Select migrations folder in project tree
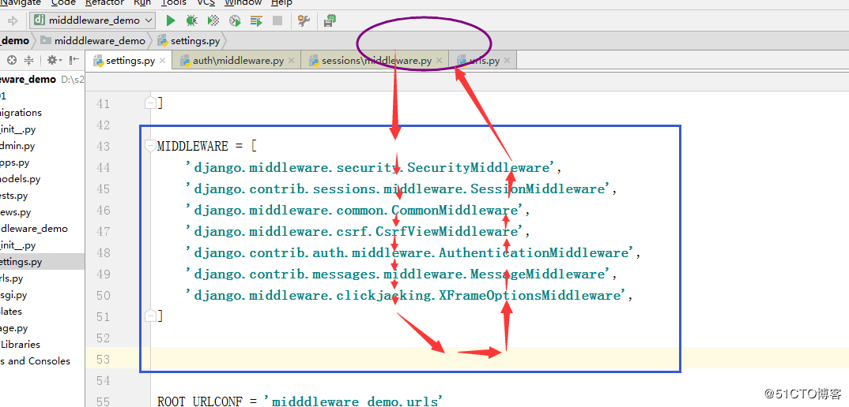The height and width of the screenshot is (407, 849). pyautogui.click(x=21, y=113)
